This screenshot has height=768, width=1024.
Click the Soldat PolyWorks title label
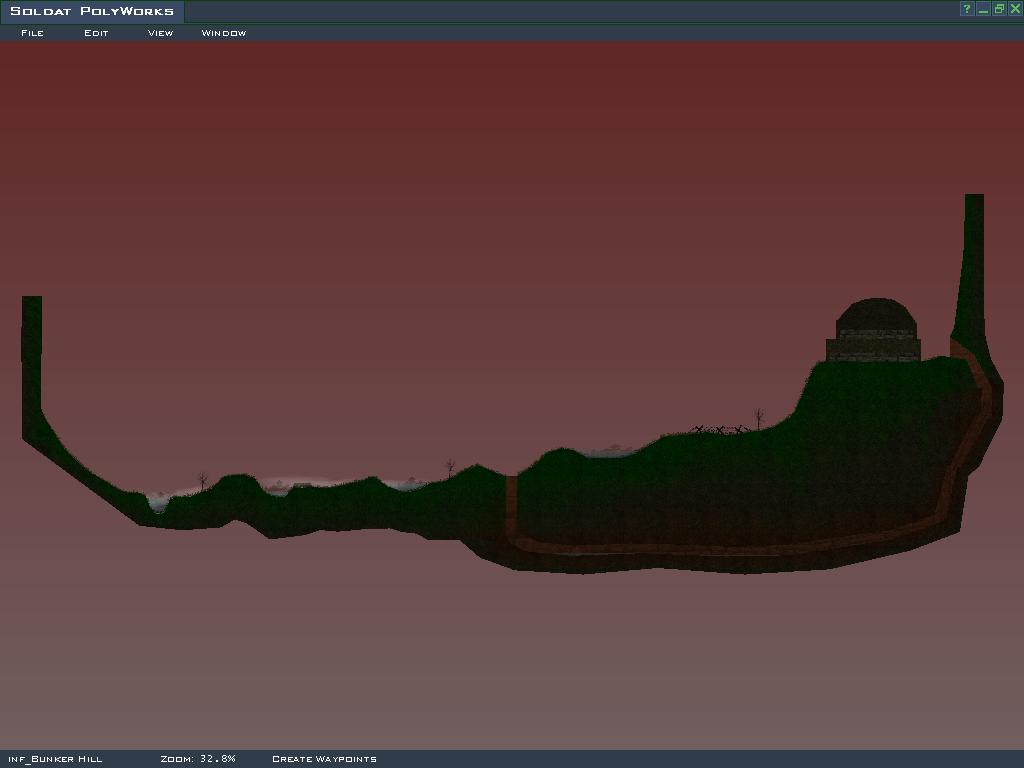[x=92, y=11]
